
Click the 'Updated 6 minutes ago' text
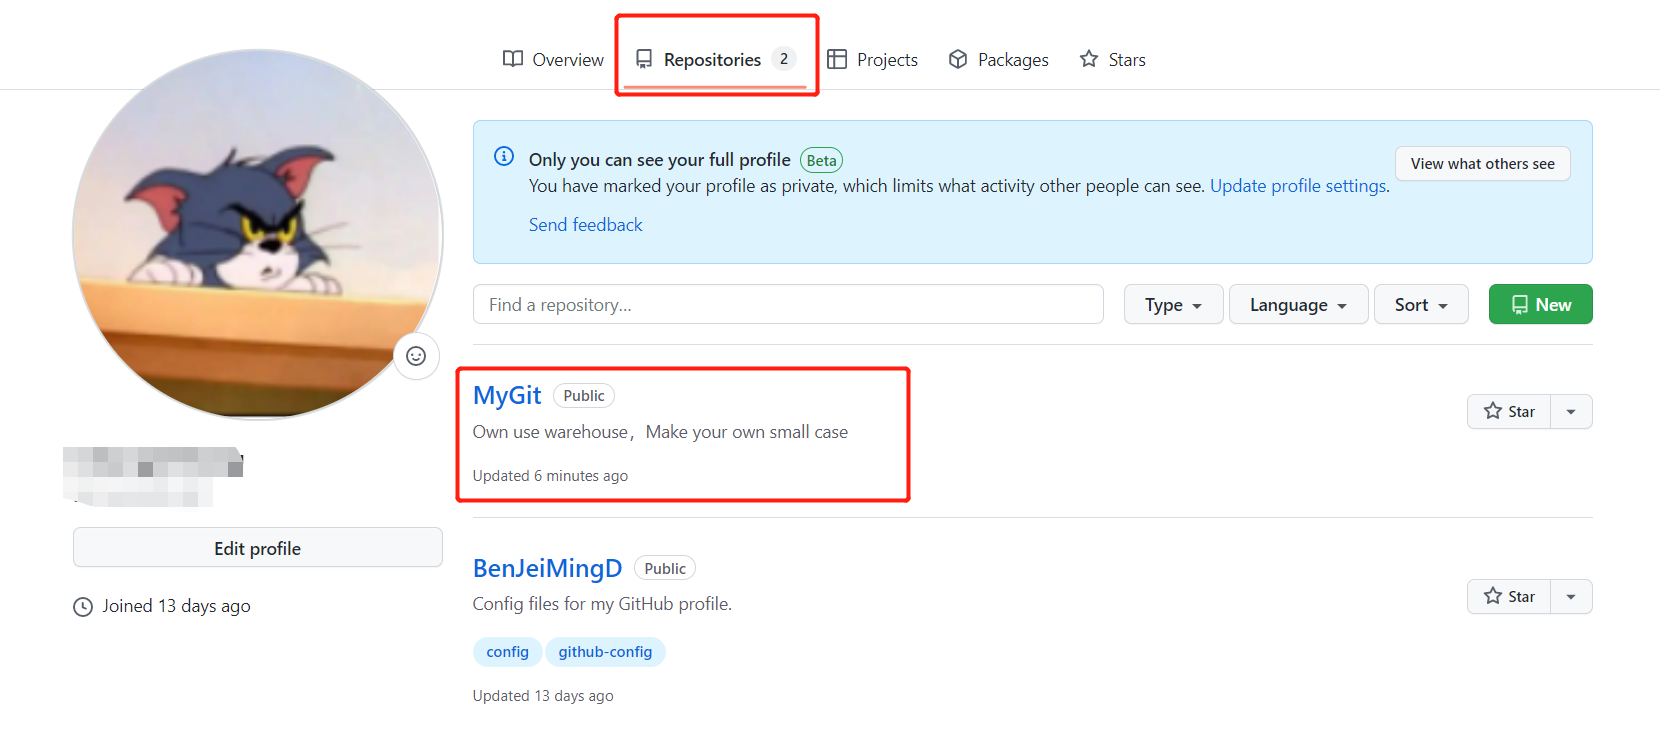[x=550, y=476]
